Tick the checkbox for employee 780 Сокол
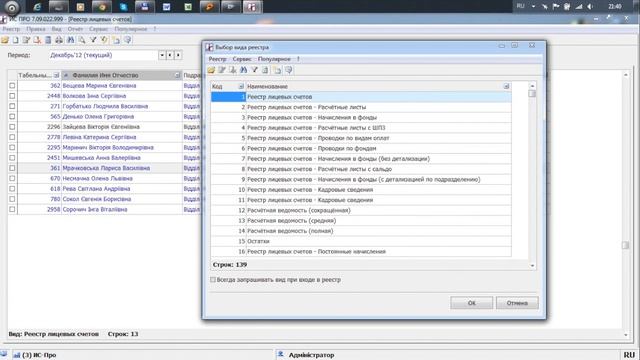 tap(12, 199)
